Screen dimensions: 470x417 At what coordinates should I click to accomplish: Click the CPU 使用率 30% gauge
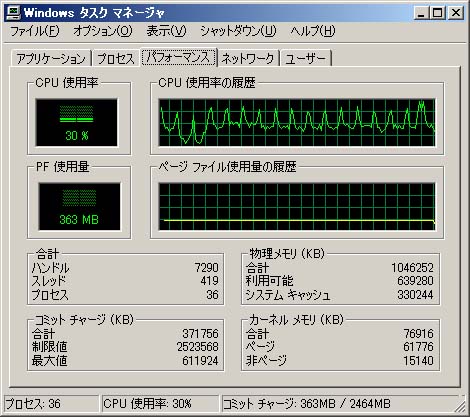pyautogui.click(x=77, y=122)
